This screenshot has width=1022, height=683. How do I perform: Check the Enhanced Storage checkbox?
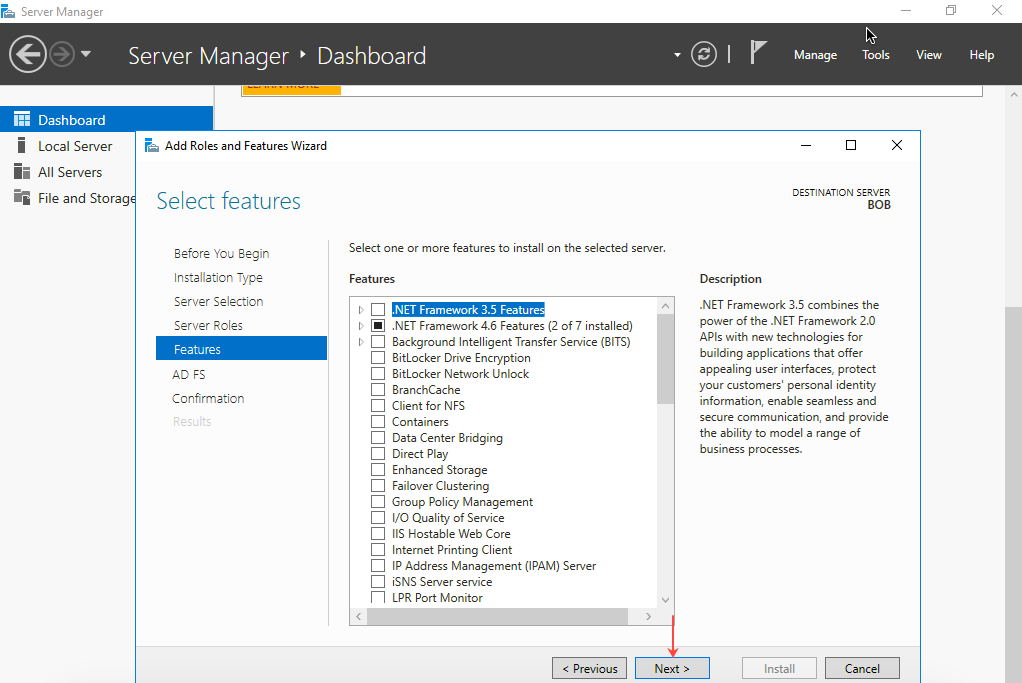(378, 470)
